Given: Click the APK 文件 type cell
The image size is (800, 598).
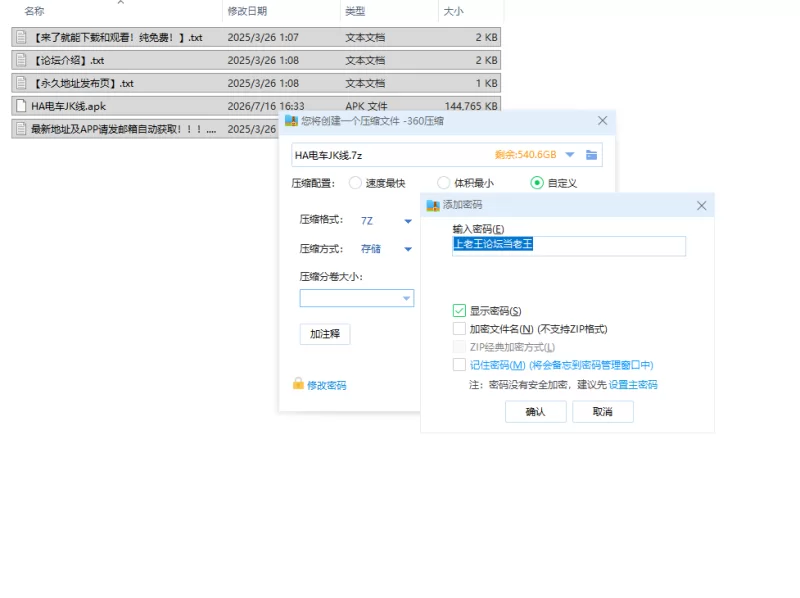Looking at the screenshot, I should (366, 106).
